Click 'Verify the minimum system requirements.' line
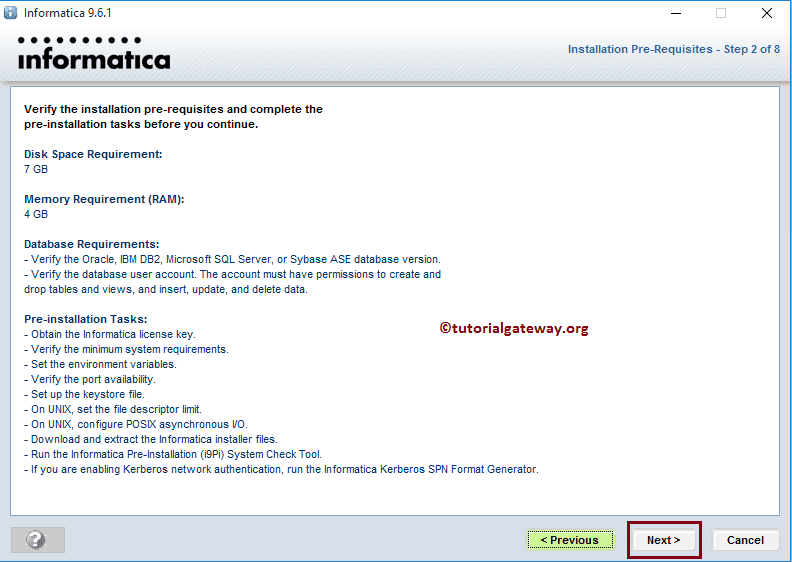Viewport: 792px width, 562px height. point(126,349)
